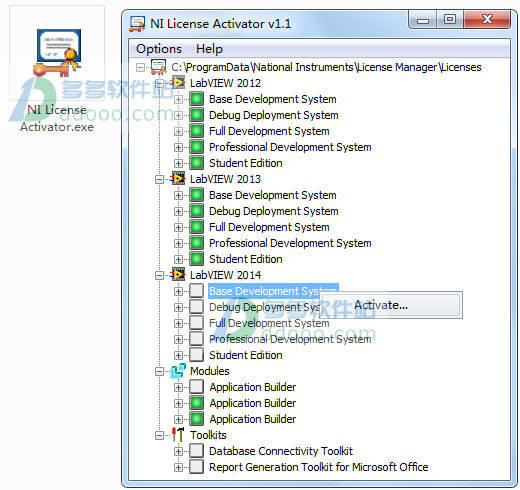This screenshot has height=490, width=520.
Task: Select LabVIEW 2014 Student Edition entry
Action: (x=246, y=355)
